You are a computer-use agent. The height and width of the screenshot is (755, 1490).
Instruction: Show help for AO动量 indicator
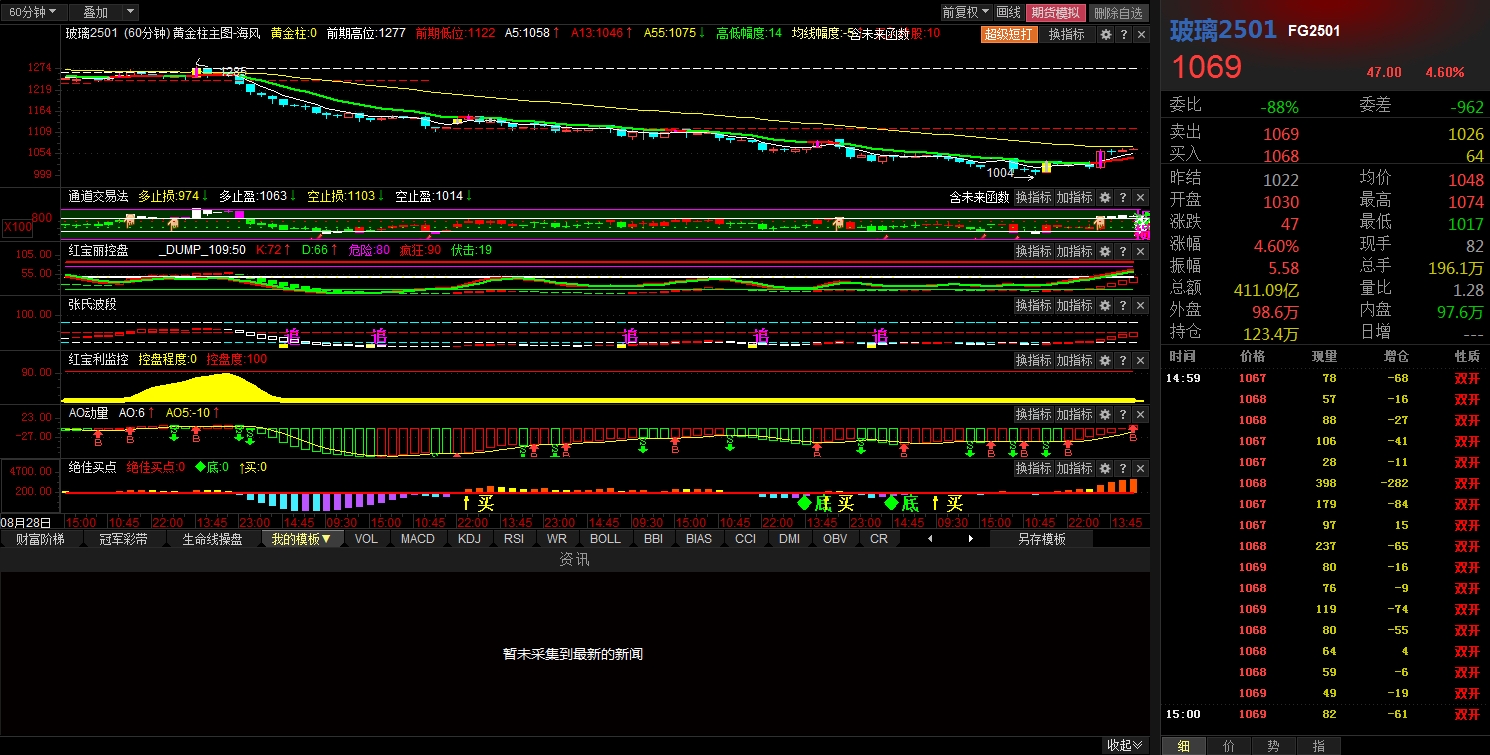(x=1123, y=414)
